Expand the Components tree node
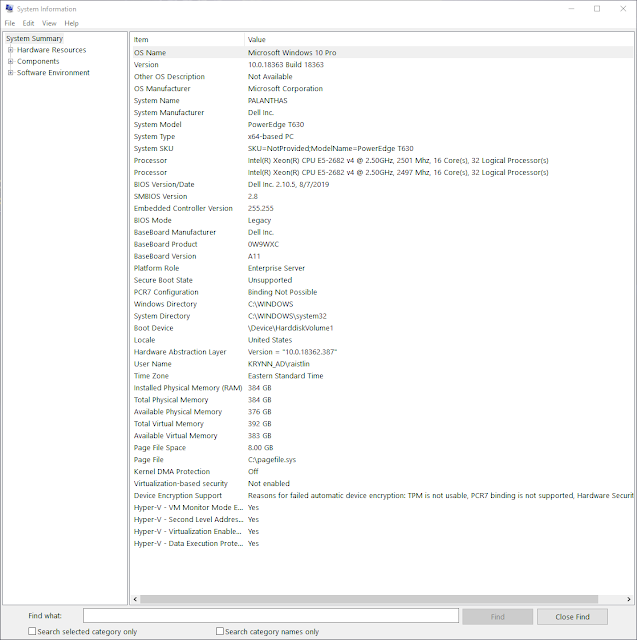Viewport: 637px width, 640px height. pos(10,61)
